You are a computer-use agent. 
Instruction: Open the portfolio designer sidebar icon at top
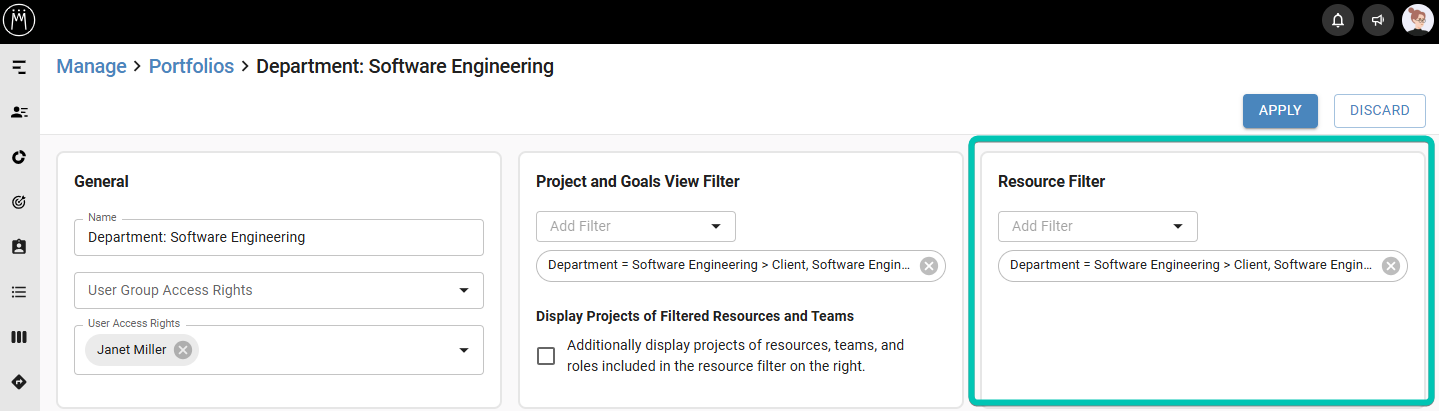[x=19, y=67]
